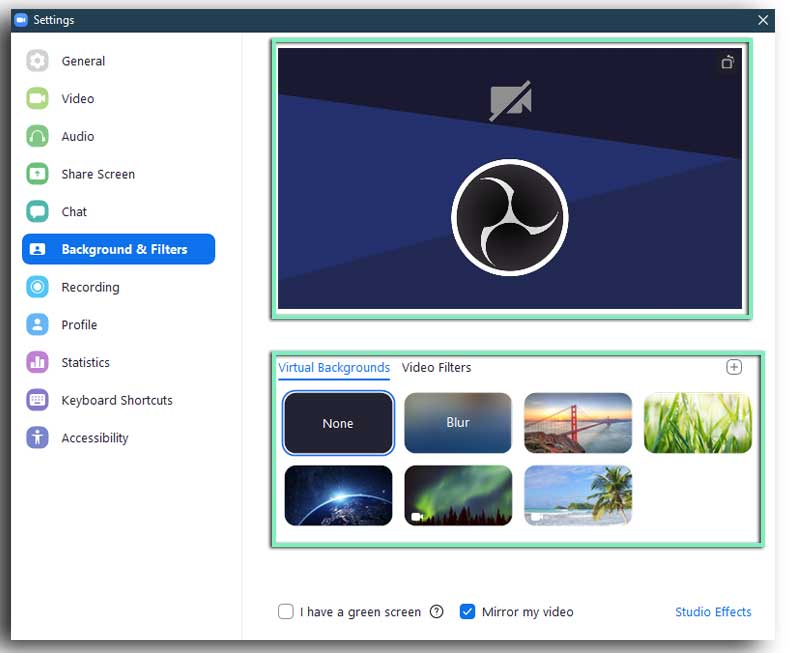The image size is (790, 653).
Task: Click the Statistics bar chart icon
Action: pos(37,362)
